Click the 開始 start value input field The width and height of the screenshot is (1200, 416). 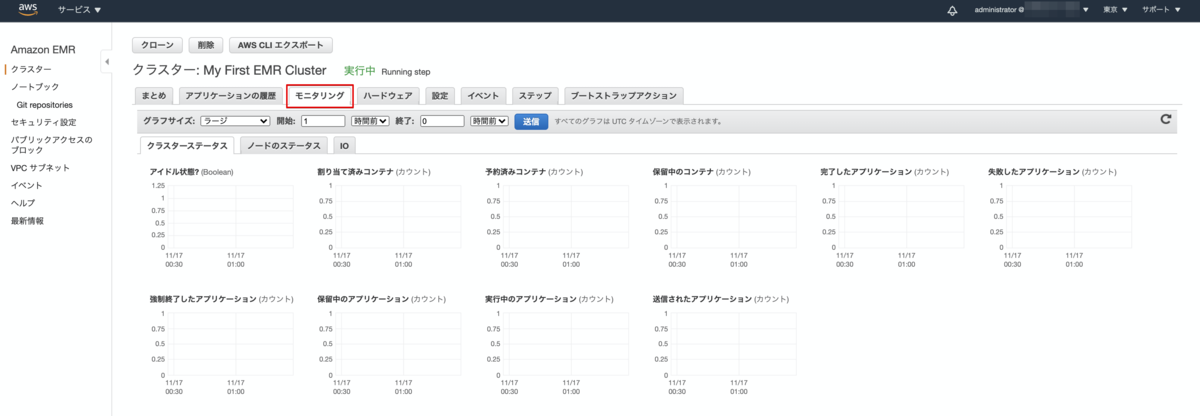tap(323, 121)
